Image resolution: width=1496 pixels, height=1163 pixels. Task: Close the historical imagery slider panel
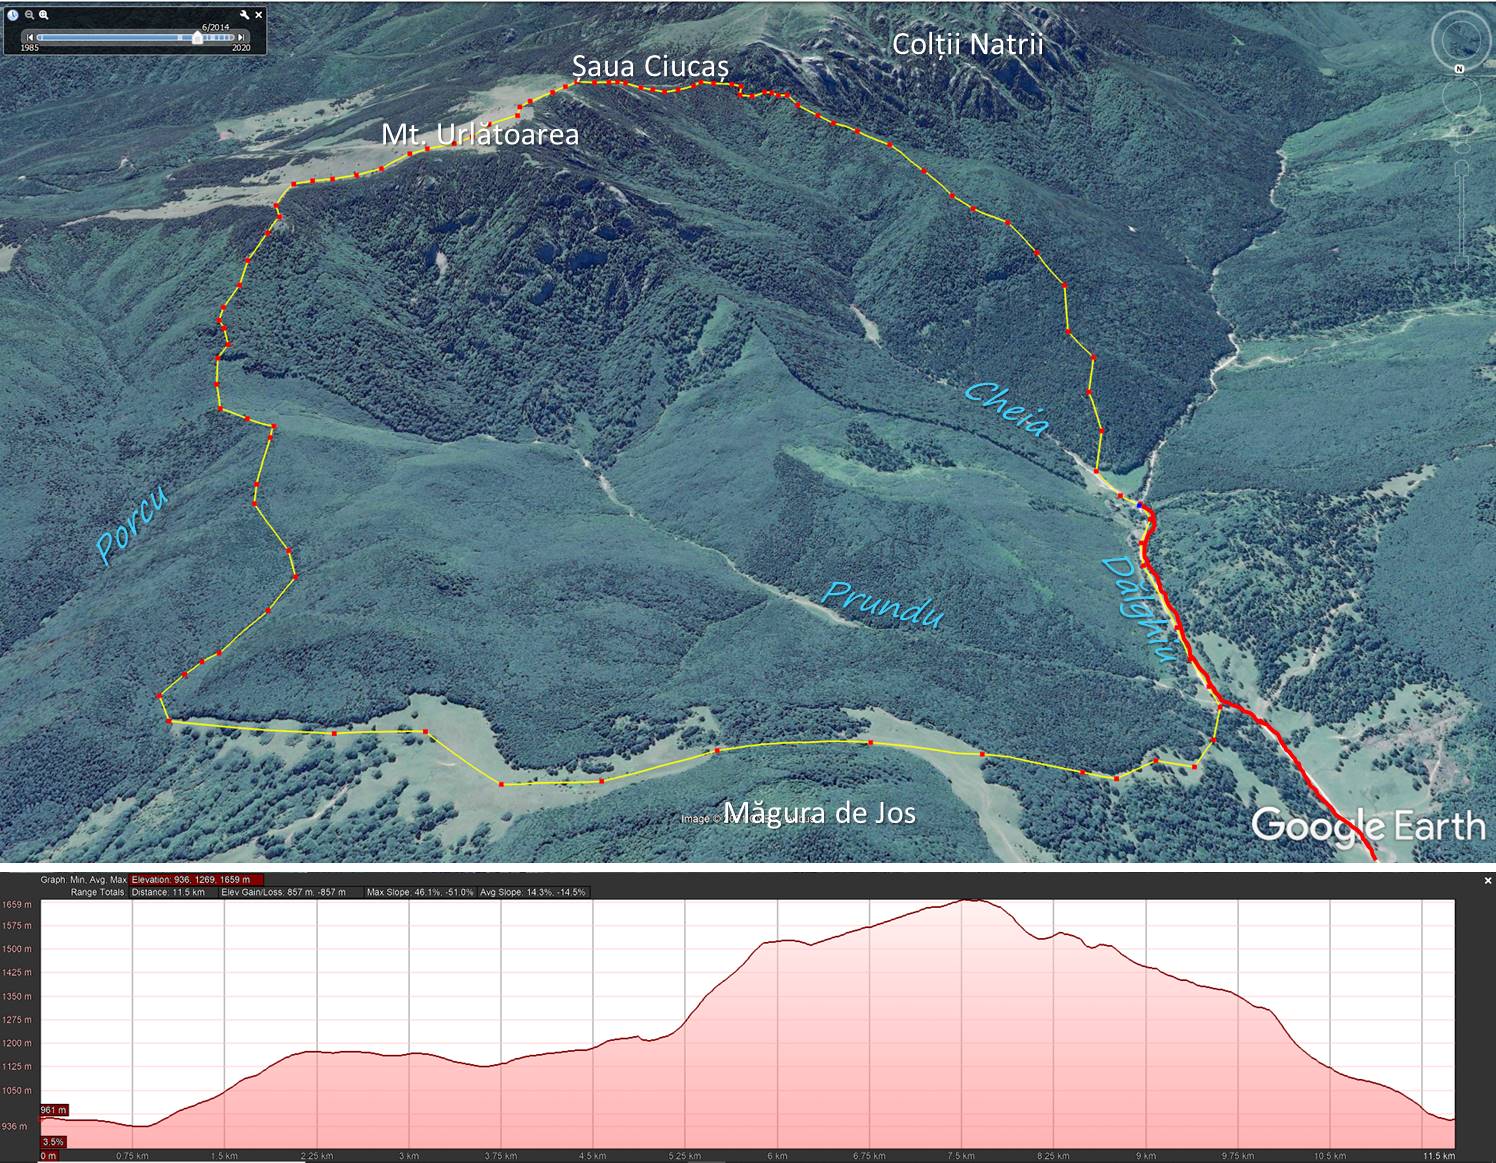tap(259, 15)
